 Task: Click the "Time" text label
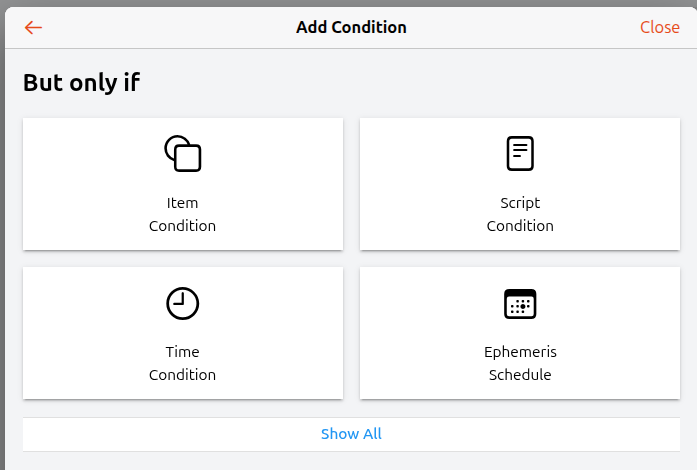click(x=183, y=352)
